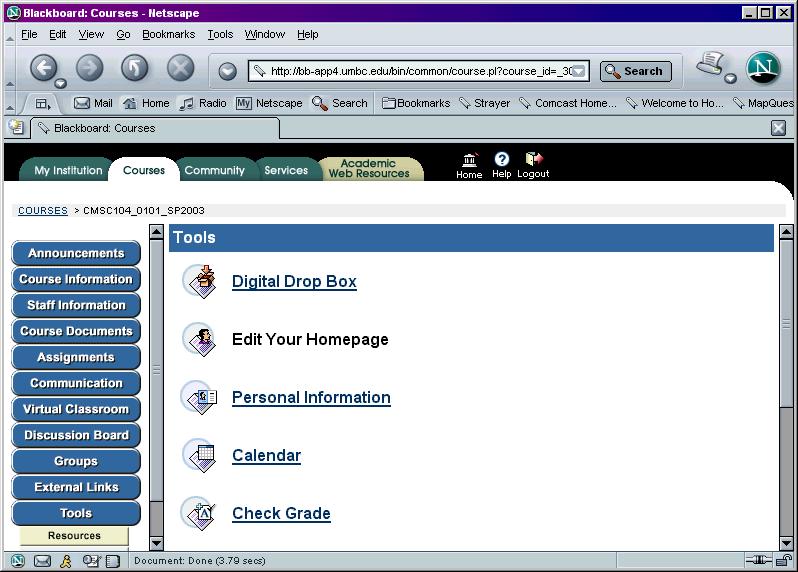Open Navigator from status bar component icon
The height and width of the screenshot is (572, 798).
(18, 561)
